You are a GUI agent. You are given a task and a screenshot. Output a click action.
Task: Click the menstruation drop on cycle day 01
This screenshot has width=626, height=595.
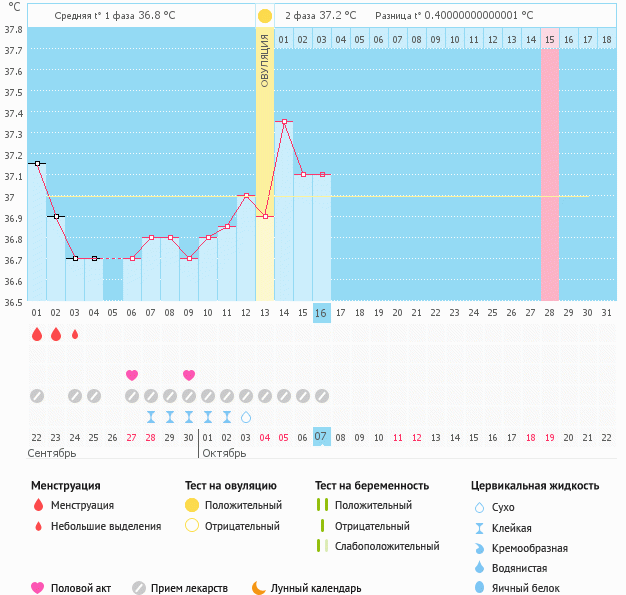pos(37,335)
